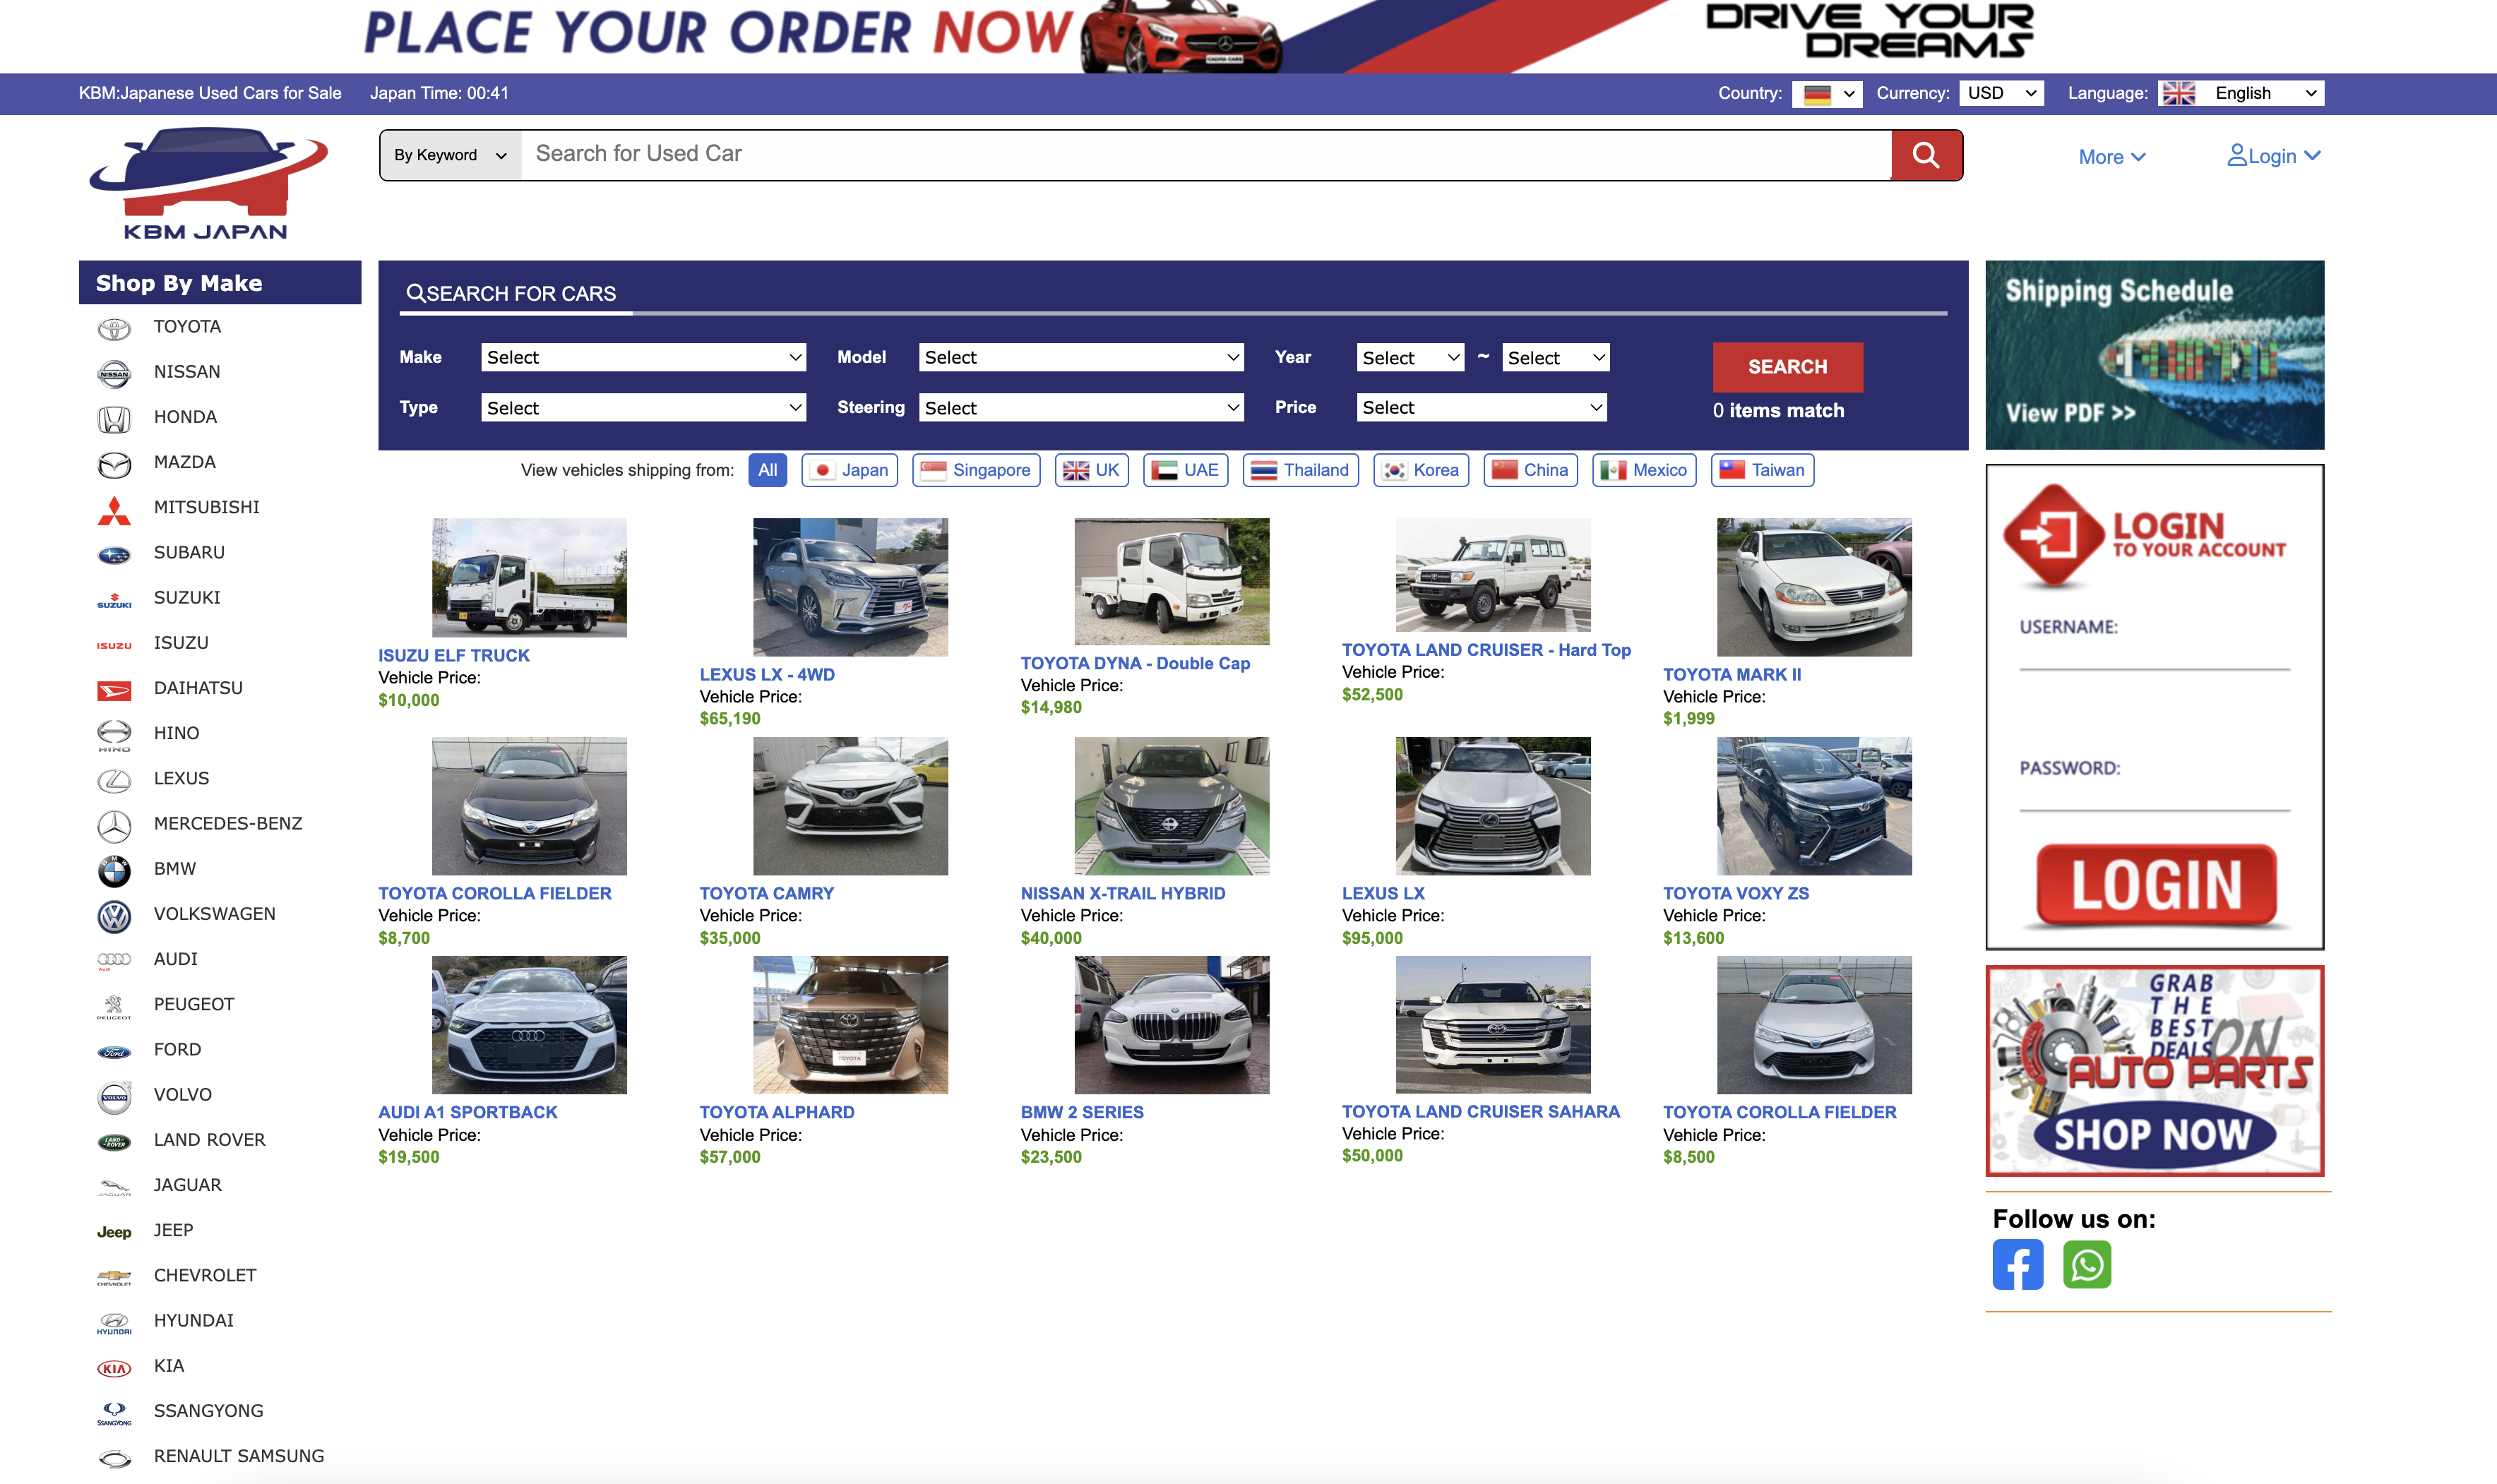Click the Lexus logo icon

(x=114, y=780)
